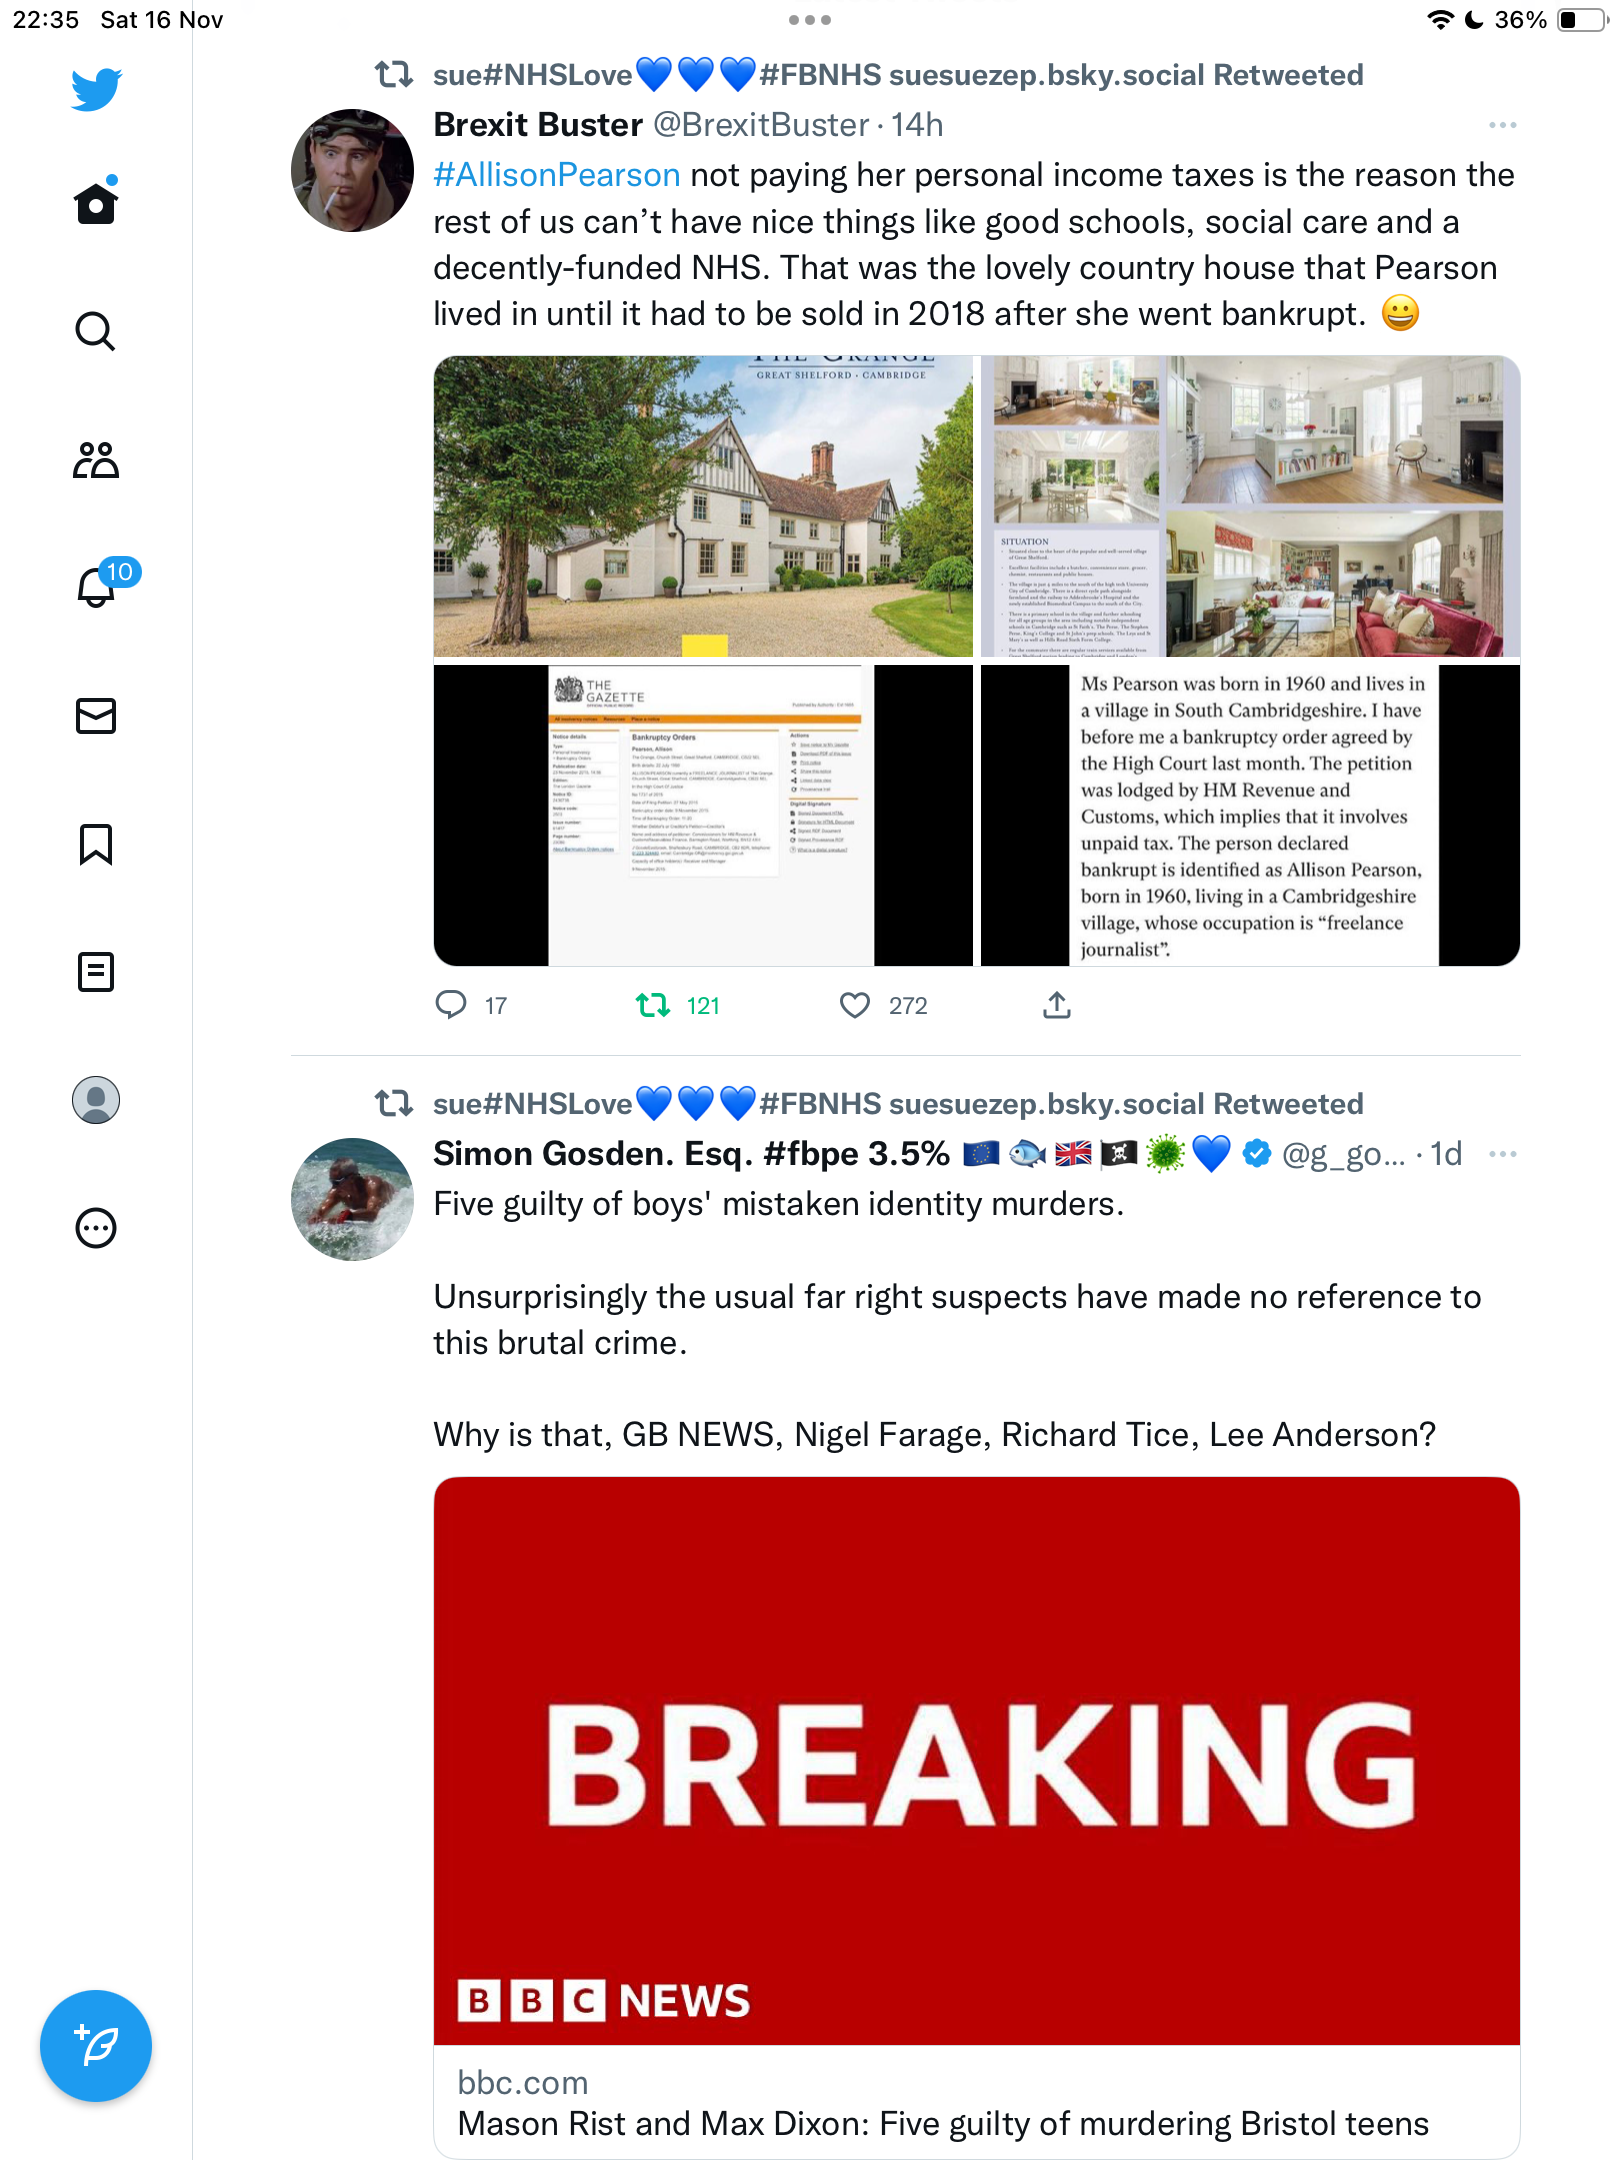Open the Gazette bankruptcy orders image
The height and width of the screenshot is (2160, 1620).
click(703, 815)
